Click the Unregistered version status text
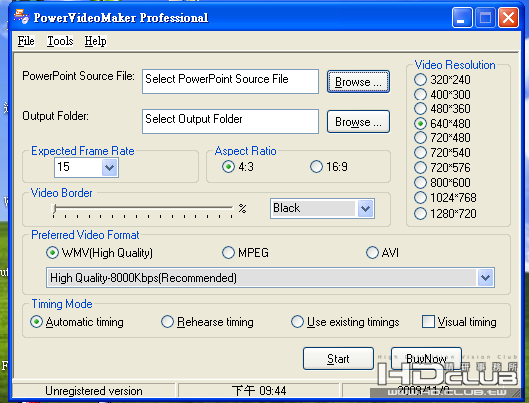The width and height of the screenshot is (529, 403). (94, 391)
